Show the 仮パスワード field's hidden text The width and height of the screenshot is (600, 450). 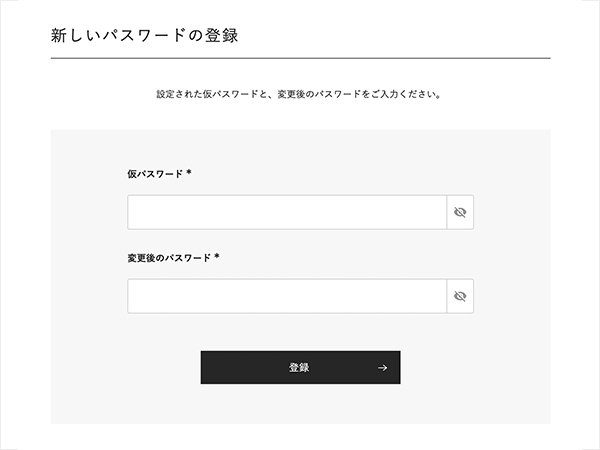coord(460,212)
